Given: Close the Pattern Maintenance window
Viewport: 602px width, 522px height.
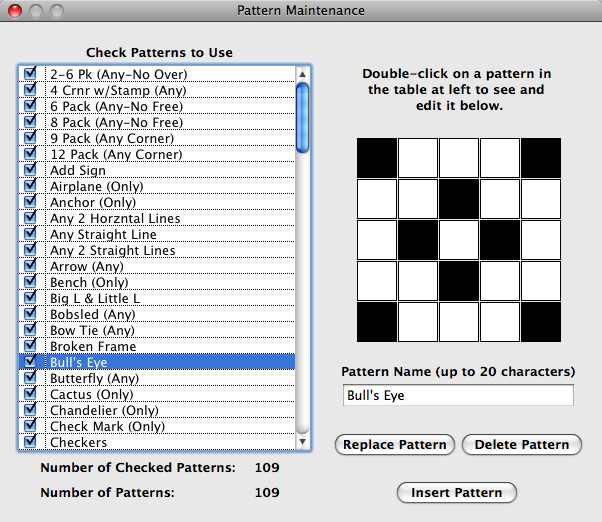Looking at the screenshot, I should pyautogui.click(x=12, y=10).
